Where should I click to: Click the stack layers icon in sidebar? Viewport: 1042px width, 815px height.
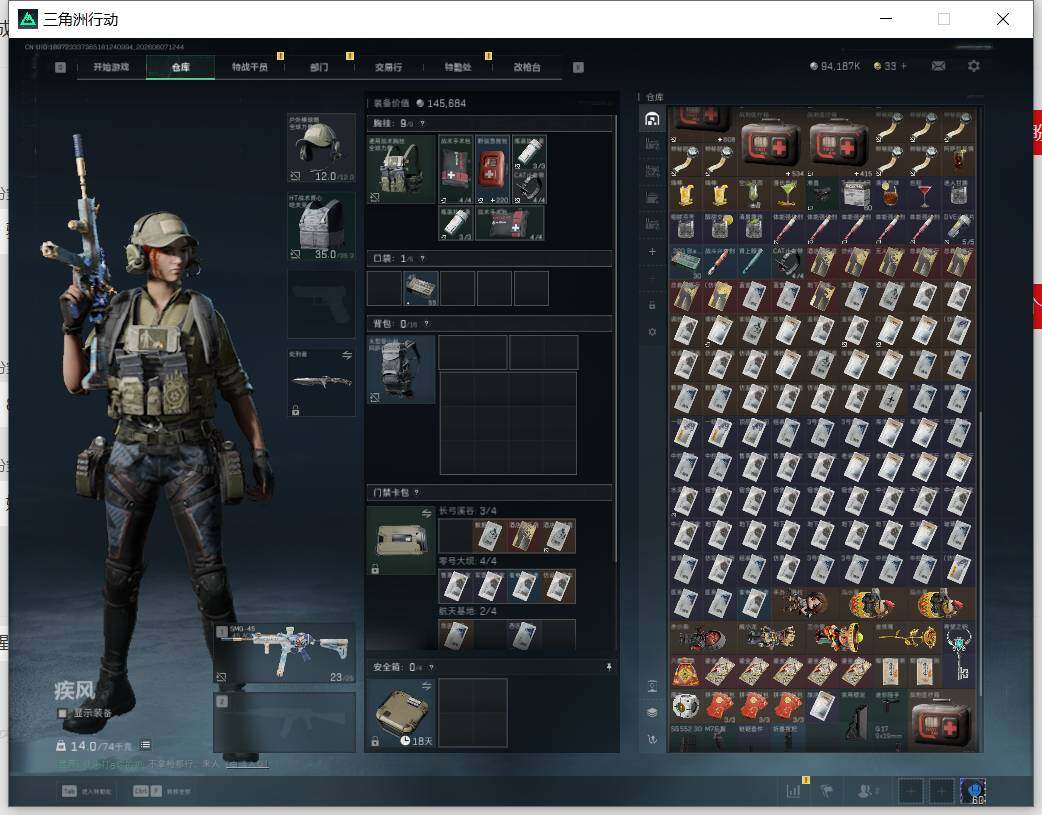pos(652,712)
